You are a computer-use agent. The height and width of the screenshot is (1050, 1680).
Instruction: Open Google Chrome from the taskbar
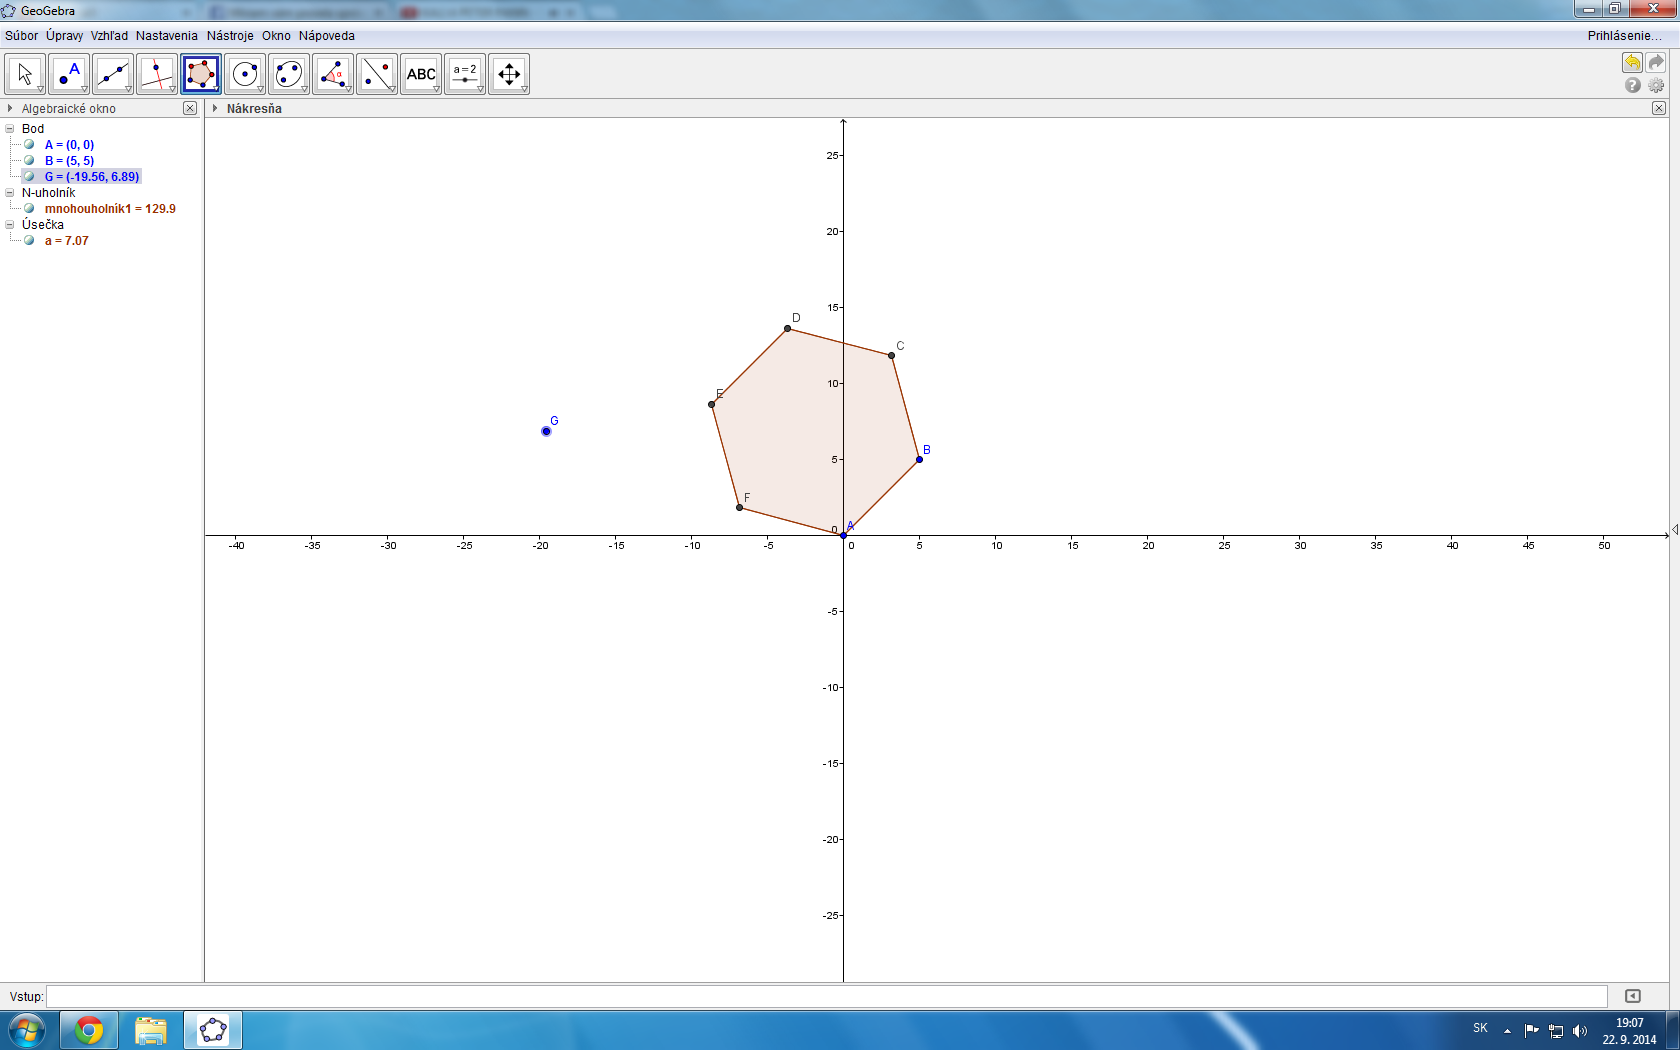89,1030
